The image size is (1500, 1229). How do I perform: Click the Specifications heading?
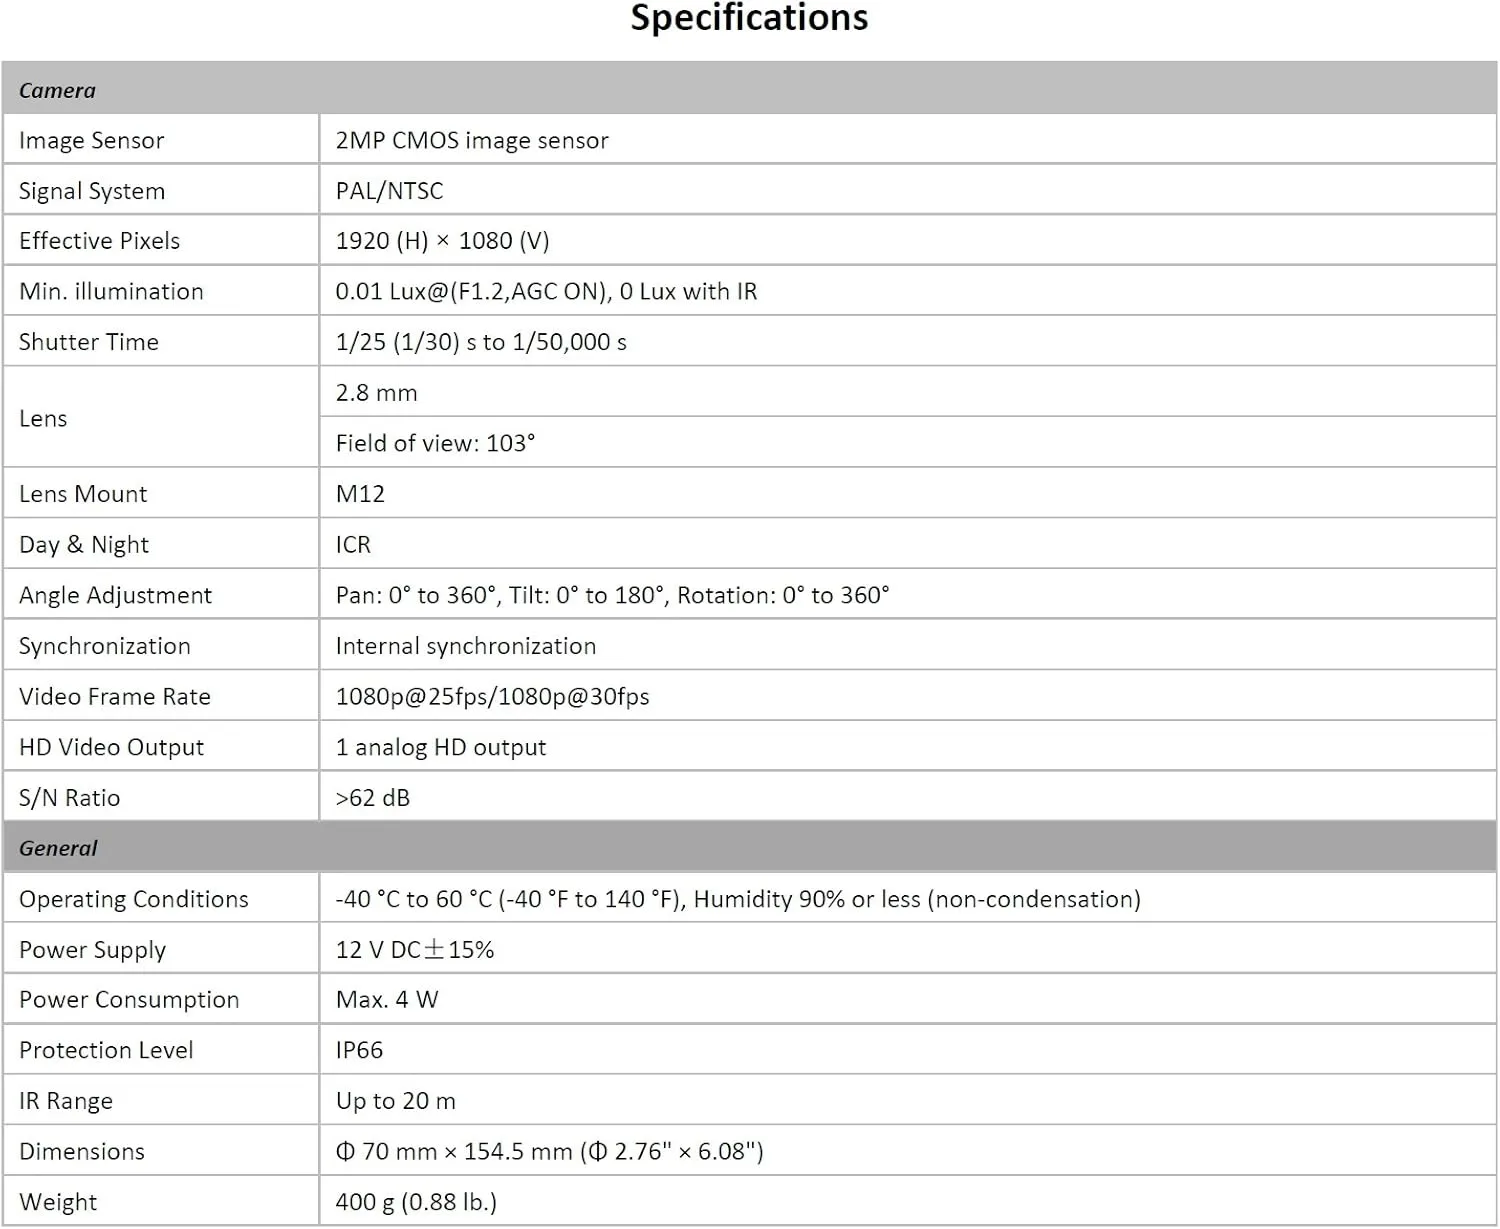(749, 18)
